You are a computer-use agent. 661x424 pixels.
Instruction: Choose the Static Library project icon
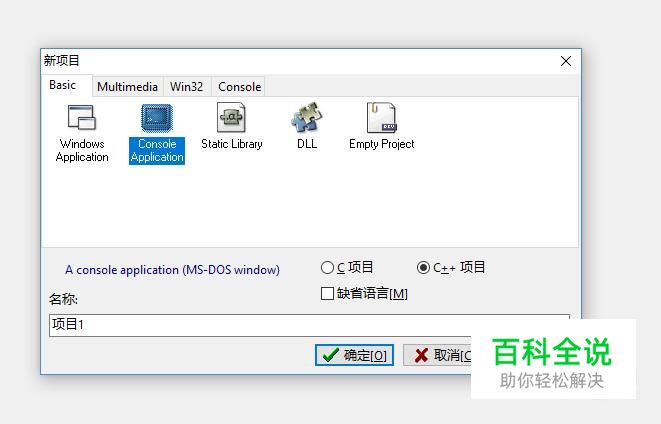pyautogui.click(x=231, y=118)
